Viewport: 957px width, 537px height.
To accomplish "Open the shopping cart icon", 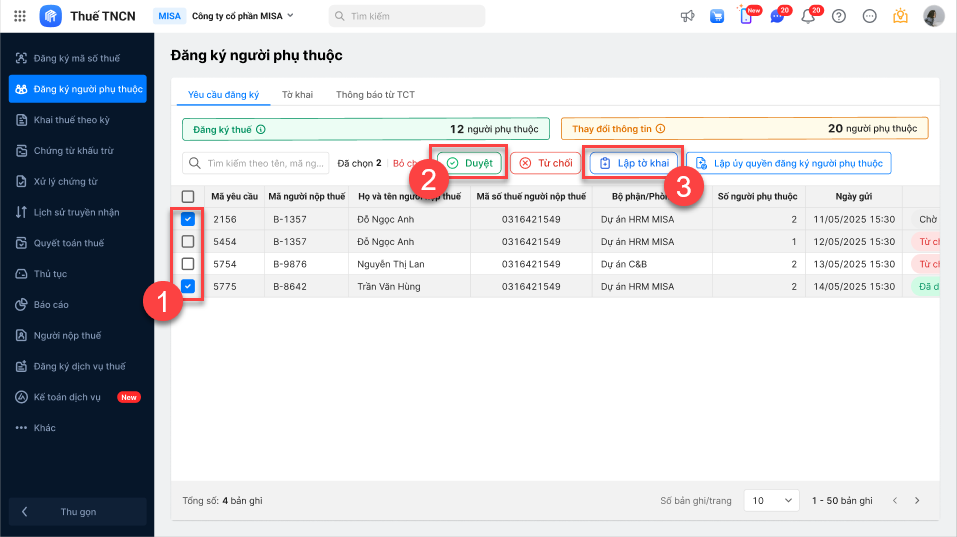I will (717, 16).
